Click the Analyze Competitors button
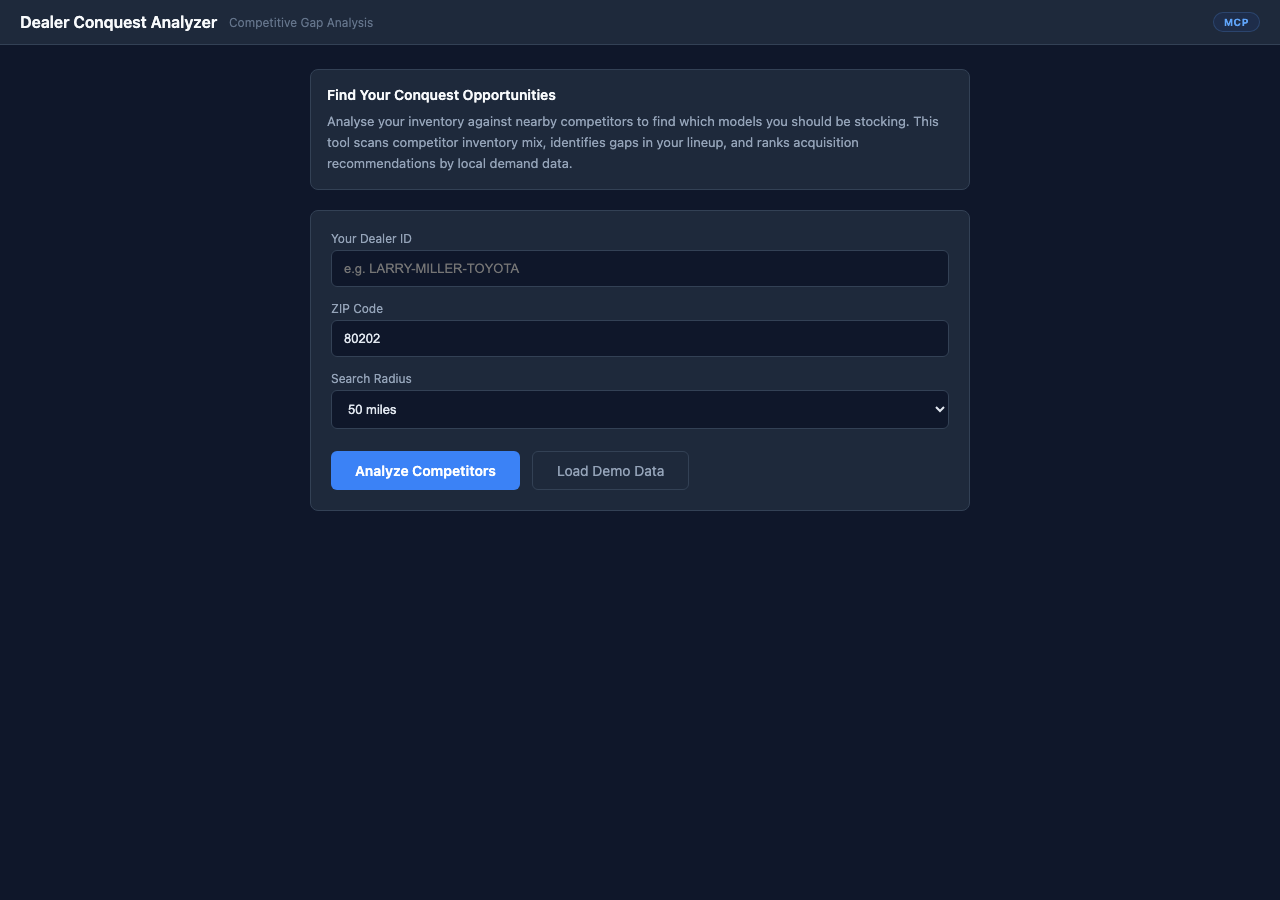The height and width of the screenshot is (900, 1280). 425,470
